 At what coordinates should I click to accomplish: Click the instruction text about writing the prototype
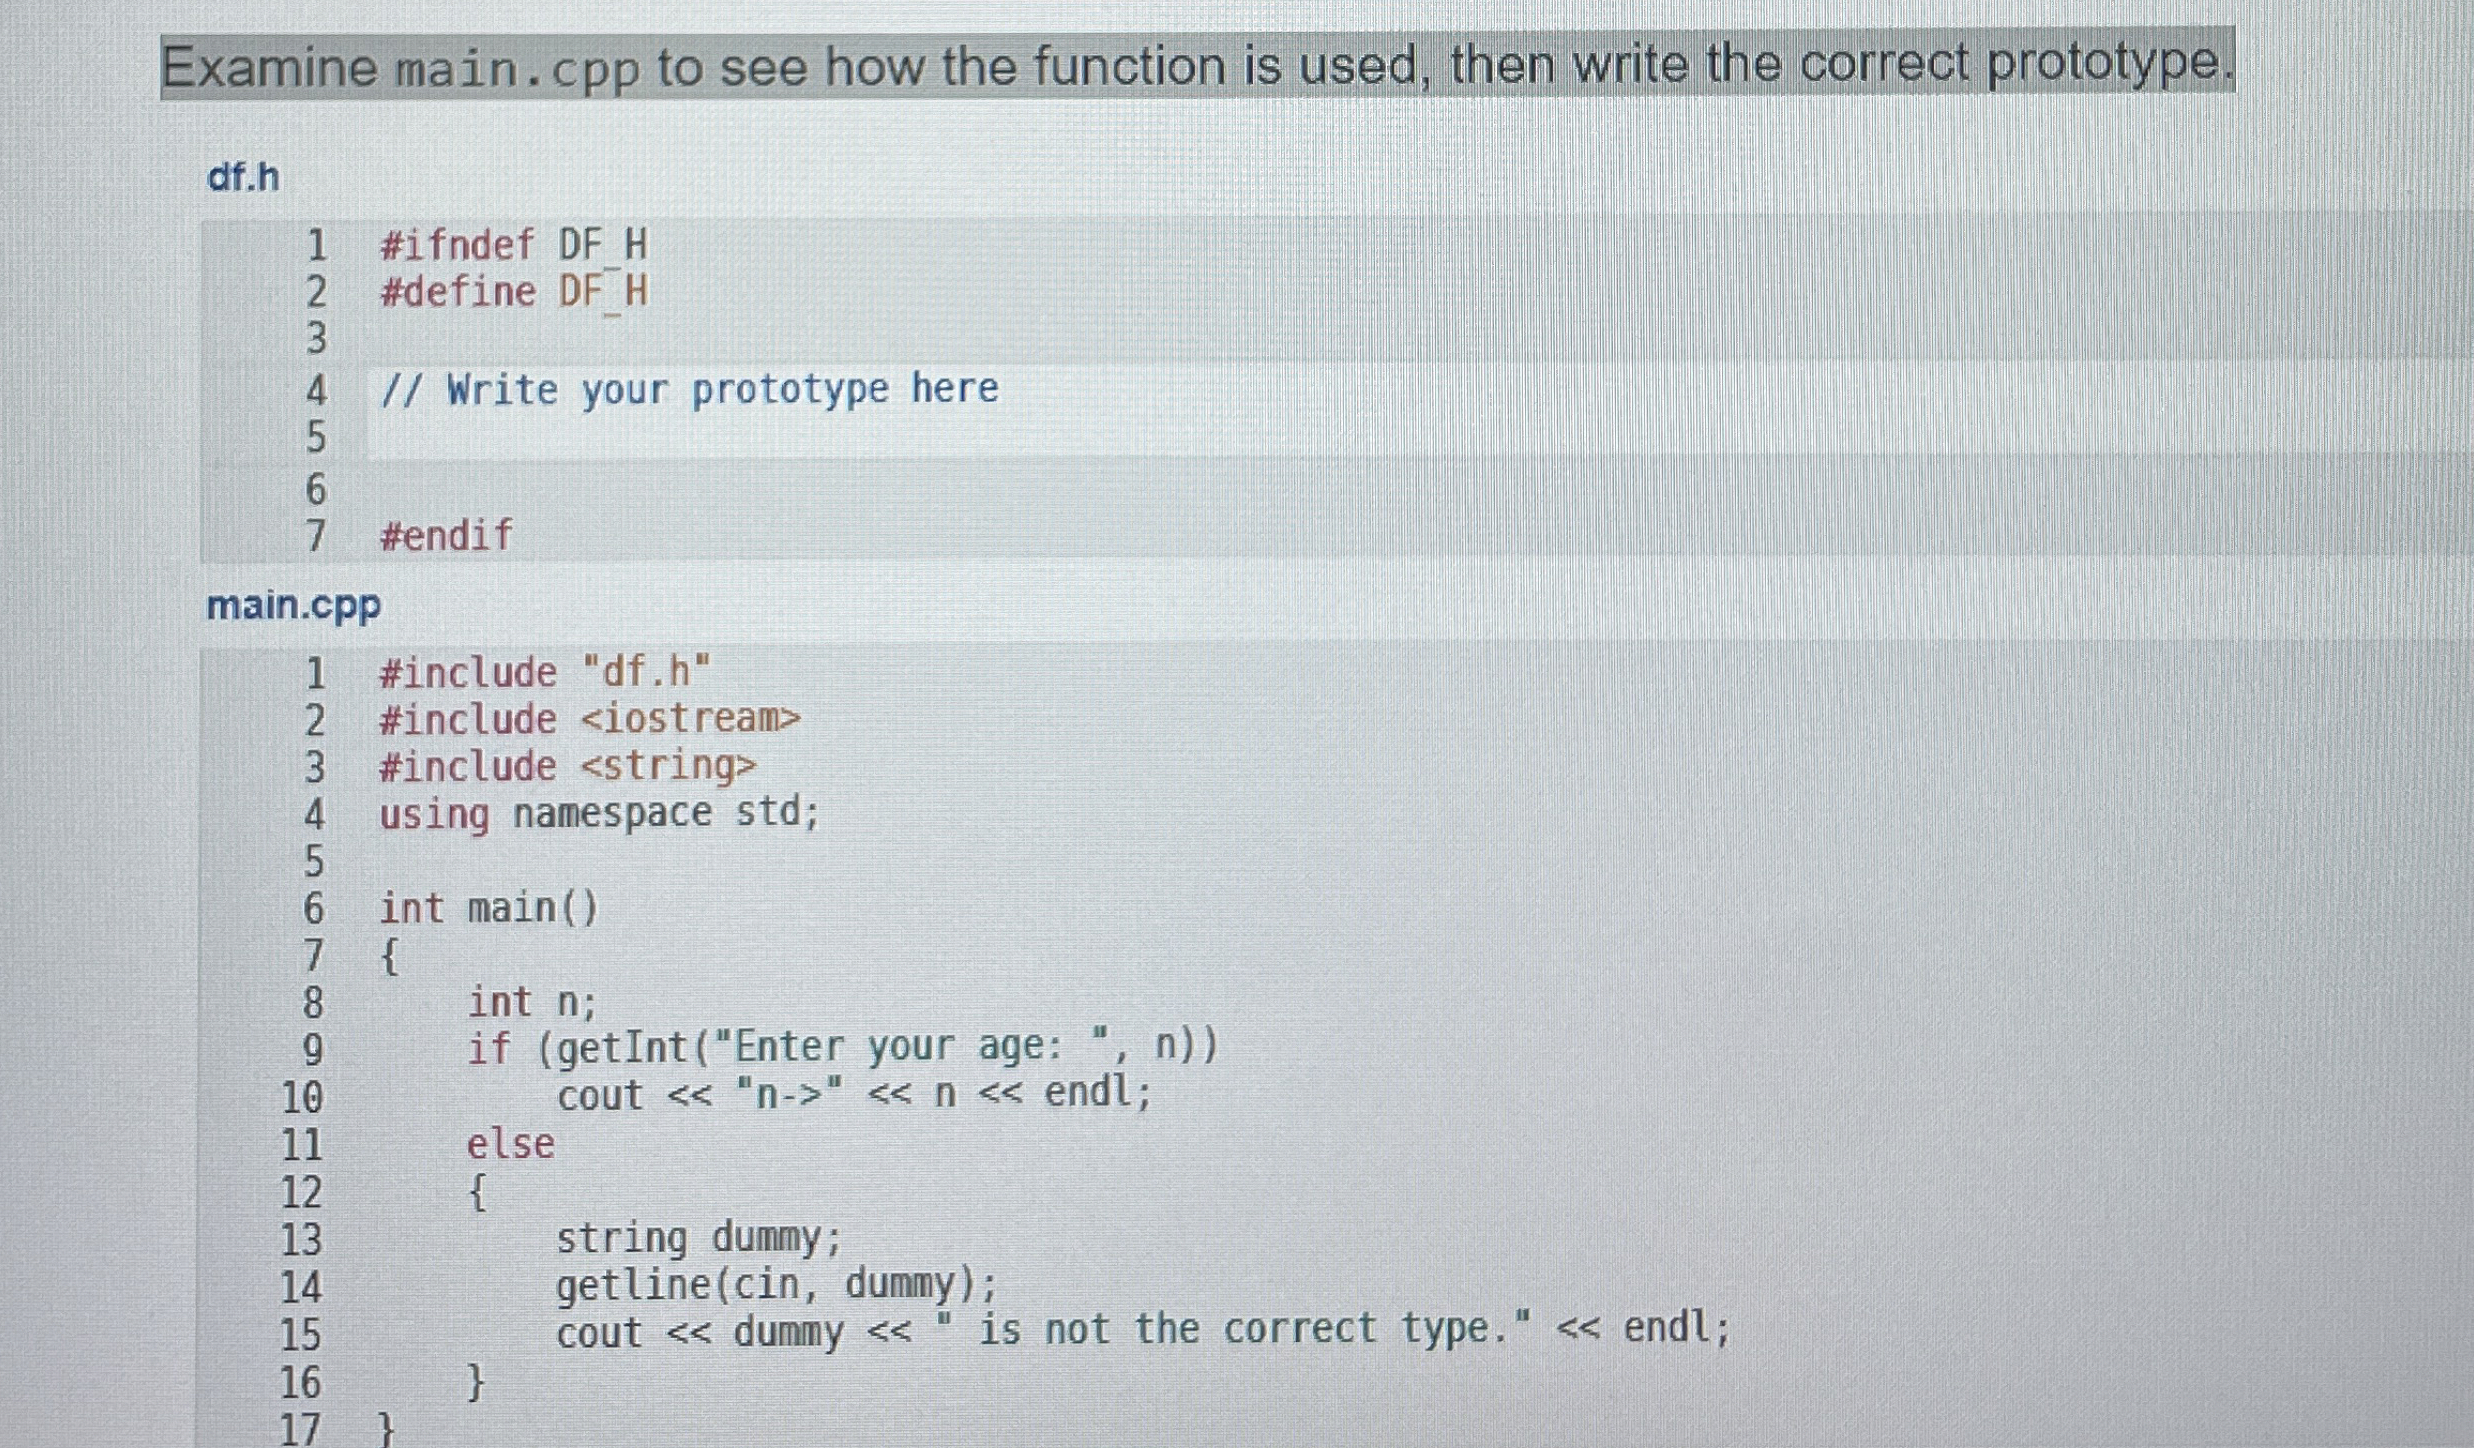1196,66
